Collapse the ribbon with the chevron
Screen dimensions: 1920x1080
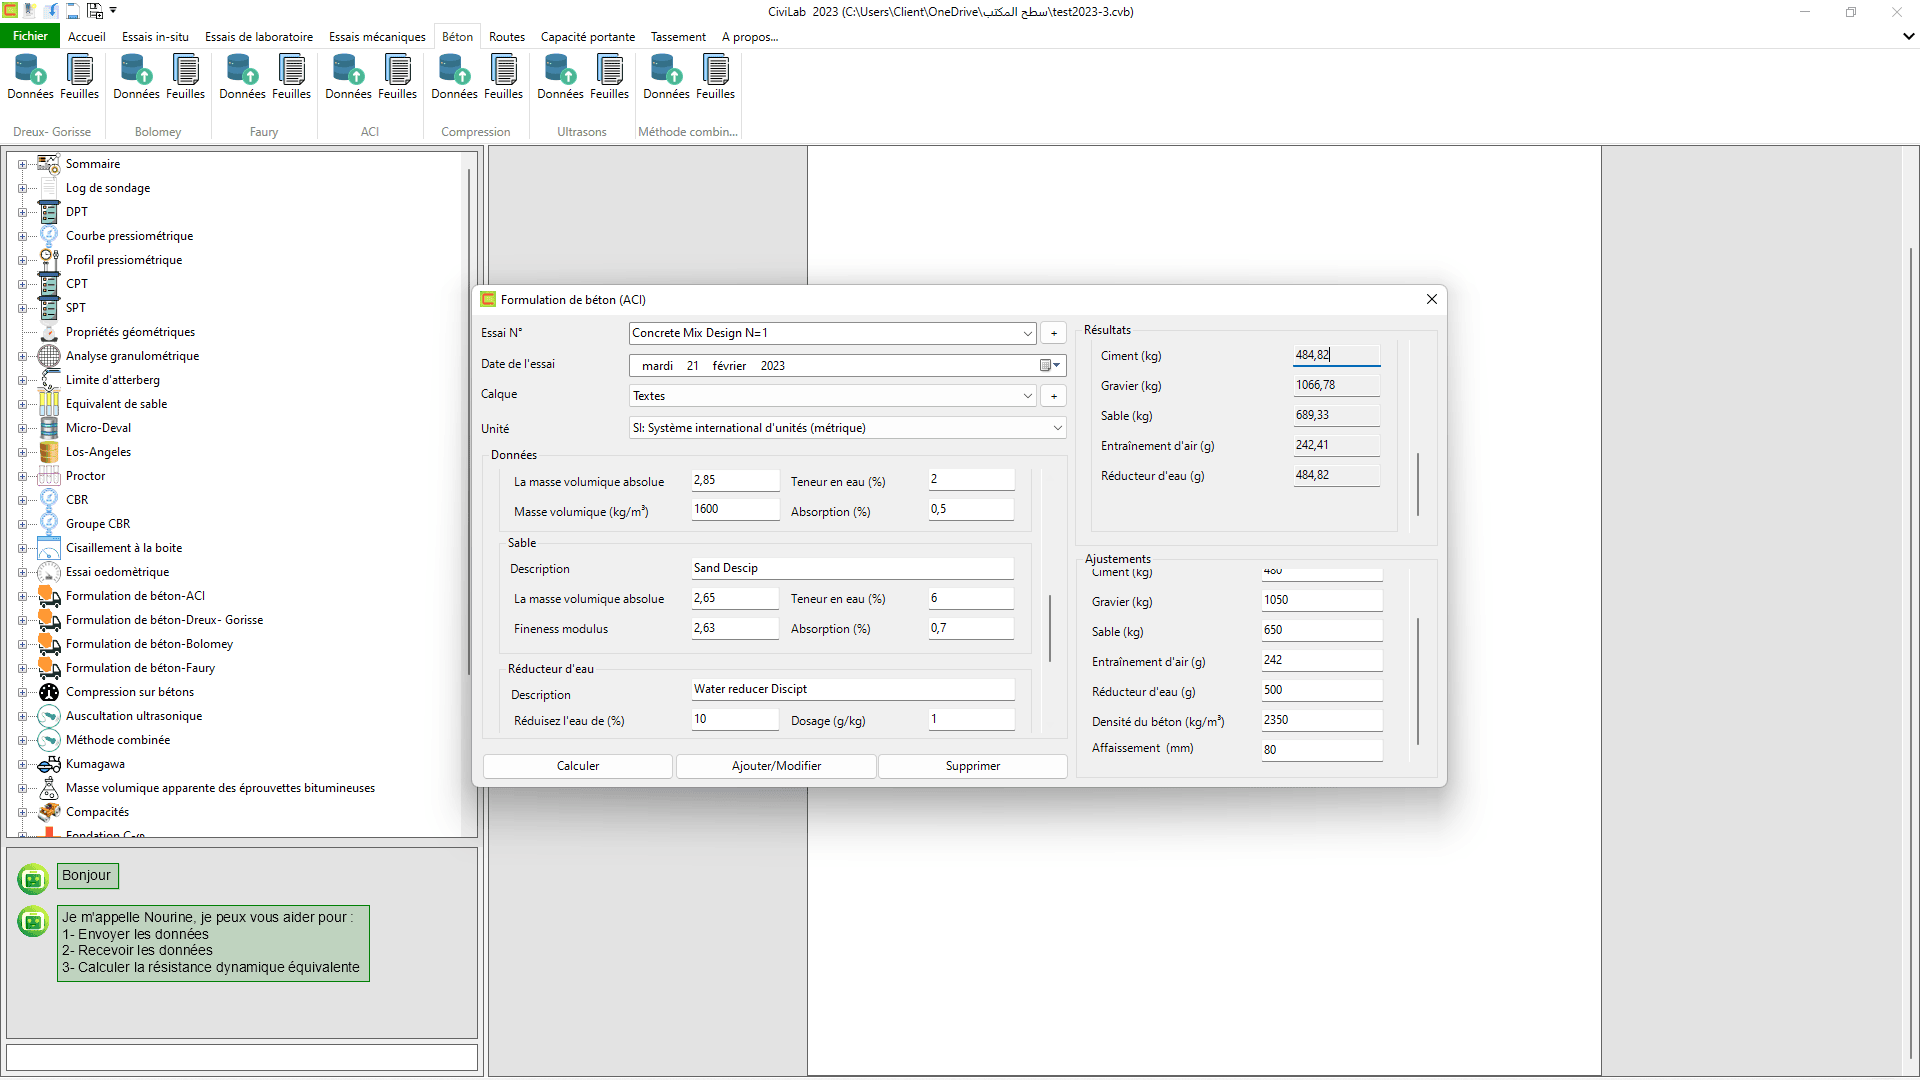point(1908,36)
